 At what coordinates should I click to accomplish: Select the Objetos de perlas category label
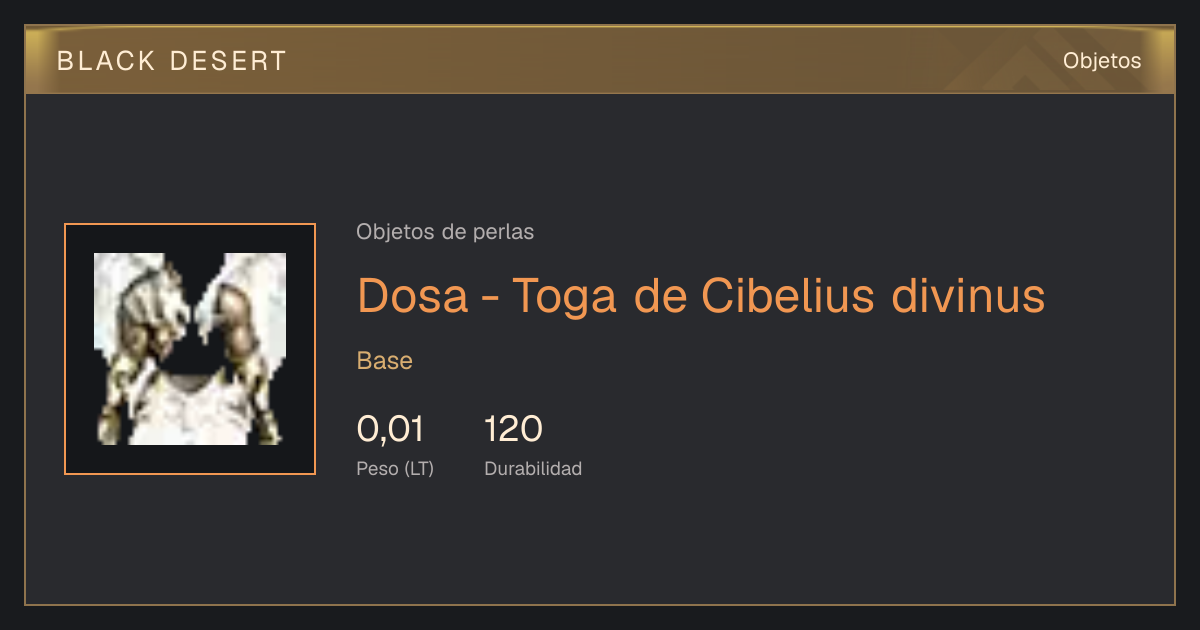[445, 232]
